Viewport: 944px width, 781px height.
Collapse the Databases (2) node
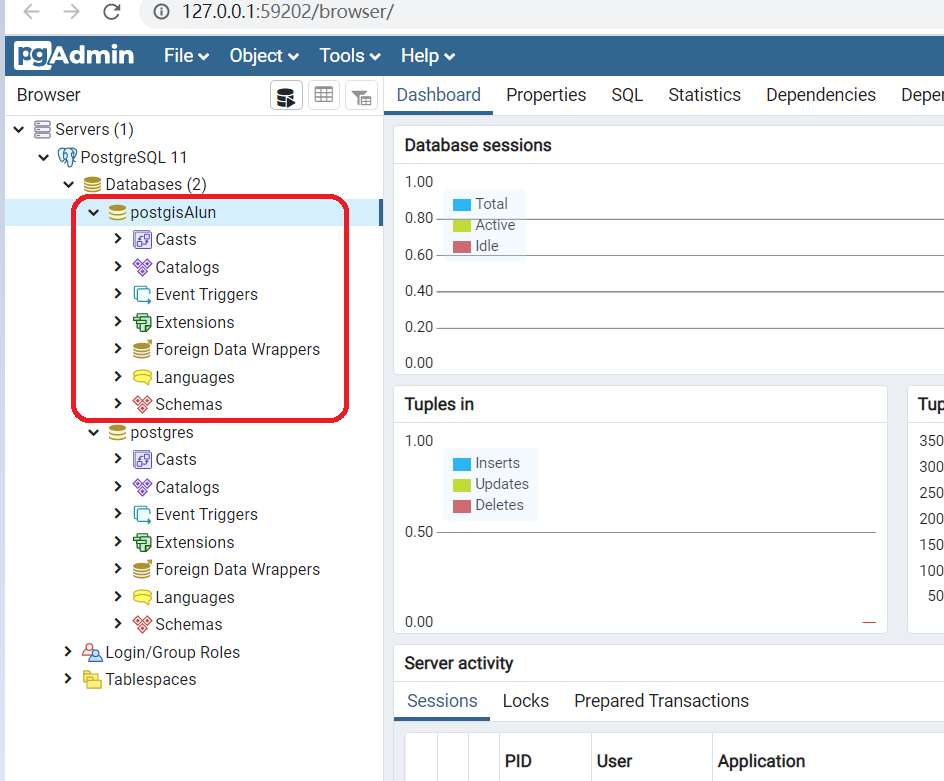coord(69,184)
